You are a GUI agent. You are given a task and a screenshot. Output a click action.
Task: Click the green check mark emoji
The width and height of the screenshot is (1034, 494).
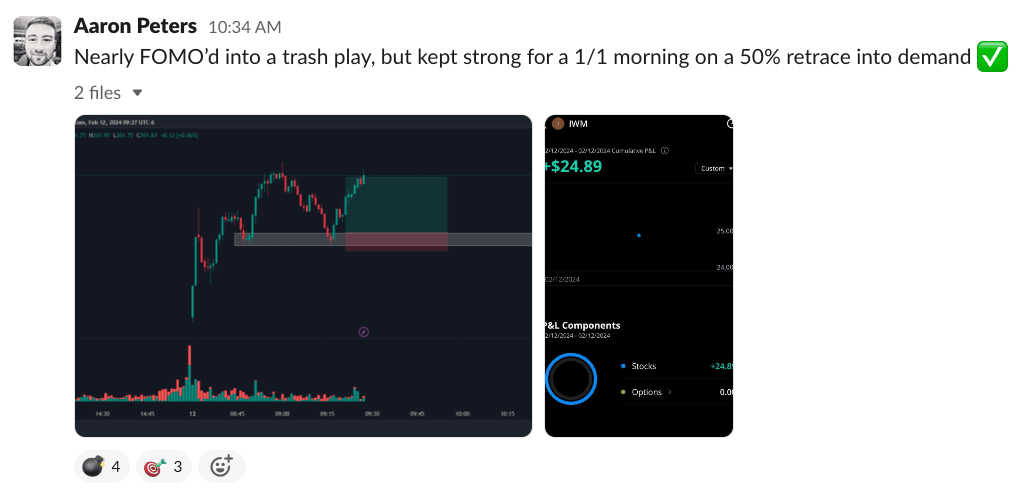click(990, 58)
